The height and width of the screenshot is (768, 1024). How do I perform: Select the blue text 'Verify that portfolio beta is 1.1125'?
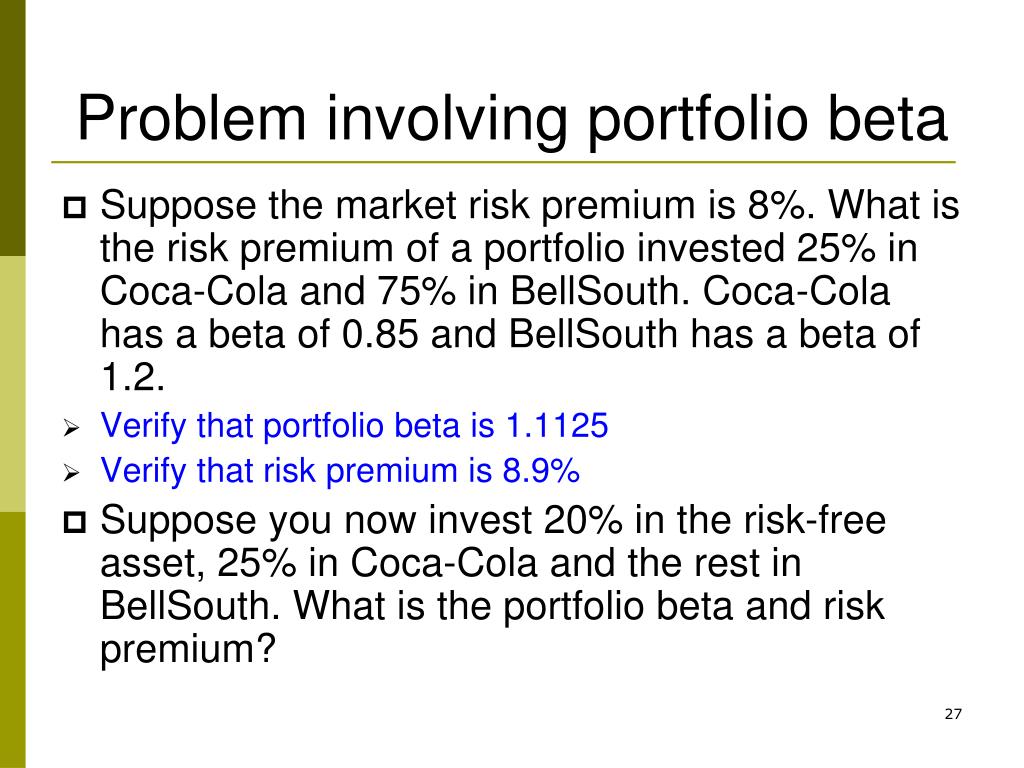click(355, 427)
